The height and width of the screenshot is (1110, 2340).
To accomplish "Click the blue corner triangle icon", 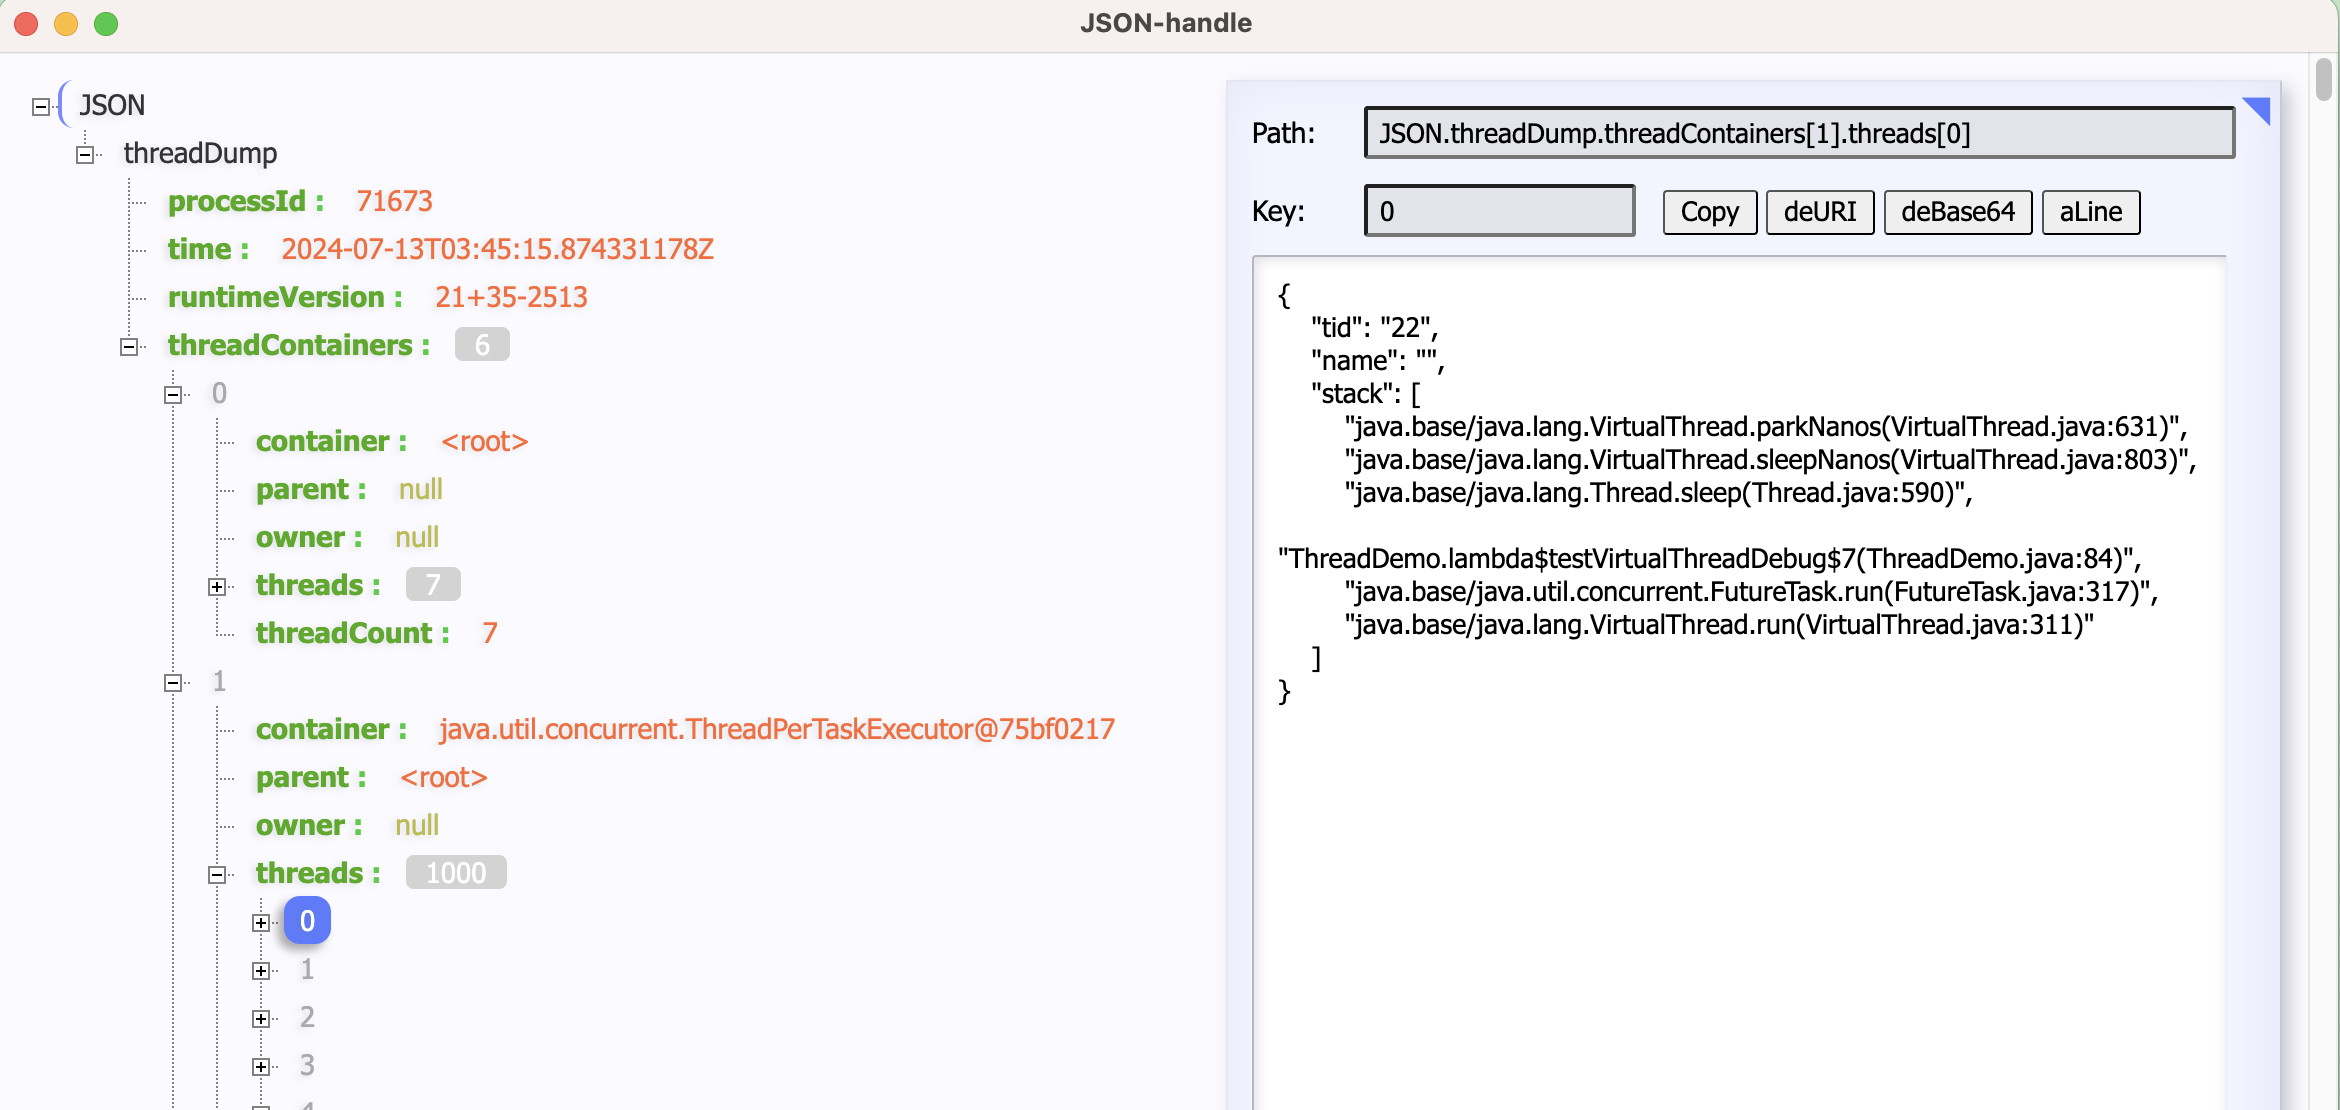I will [x=2257, y=111].
